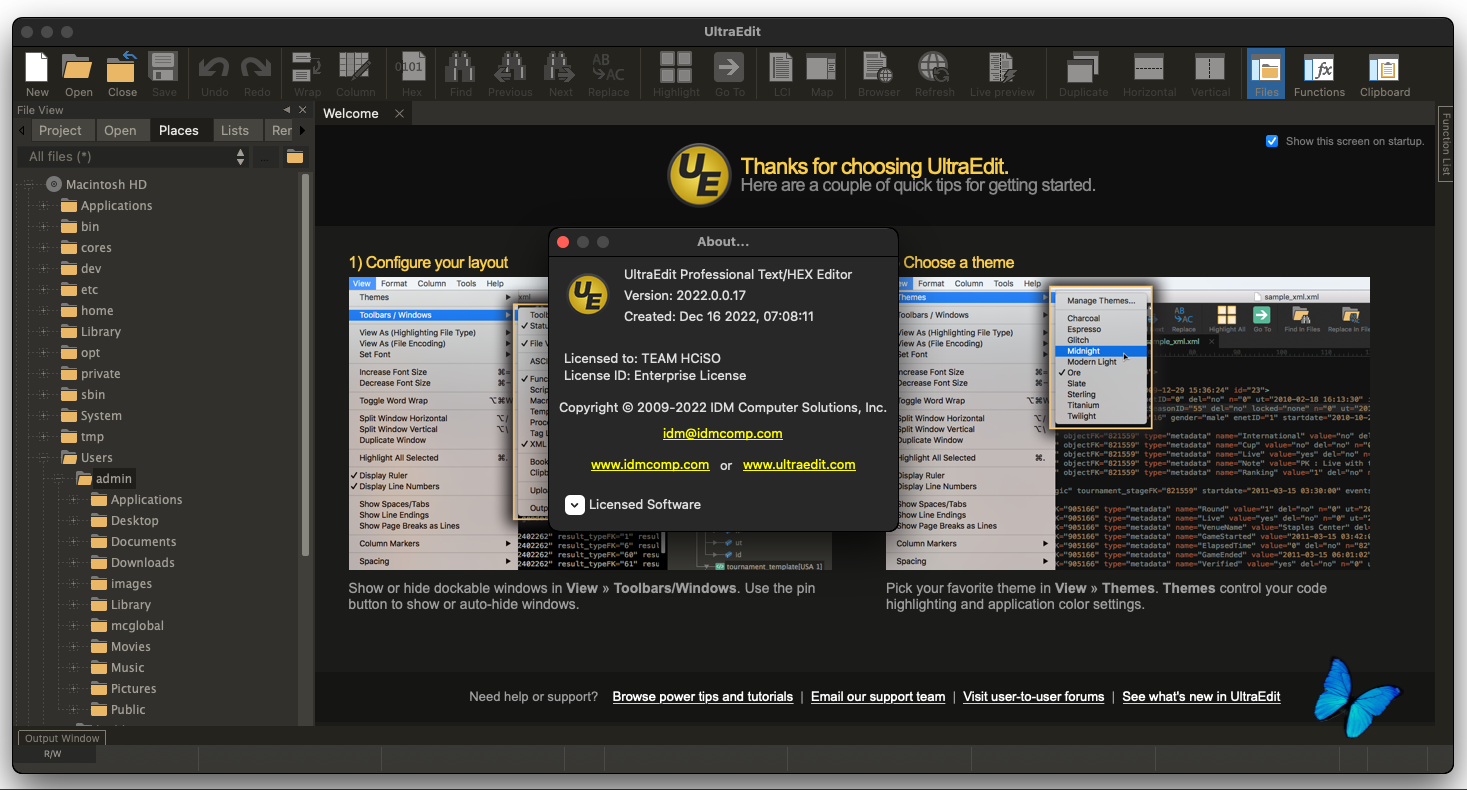Collapse the Users folder node
This screenshot has height=790, width=1467.
44,458
